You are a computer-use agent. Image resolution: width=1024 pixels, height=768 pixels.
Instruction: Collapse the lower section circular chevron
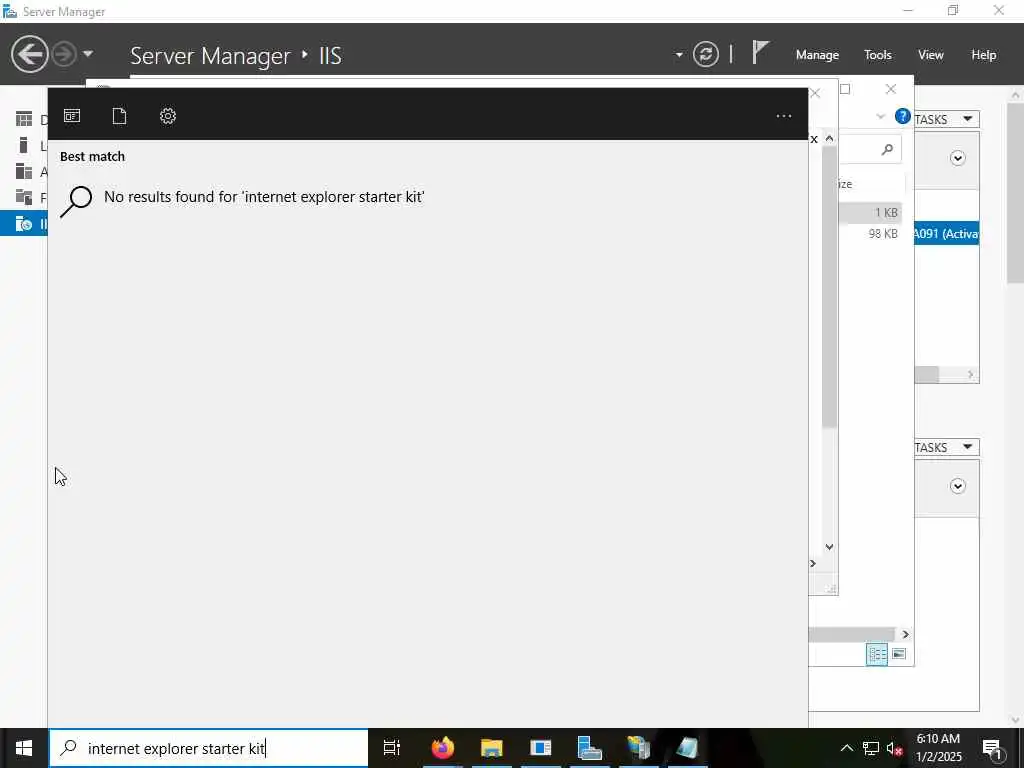[957, 486]
